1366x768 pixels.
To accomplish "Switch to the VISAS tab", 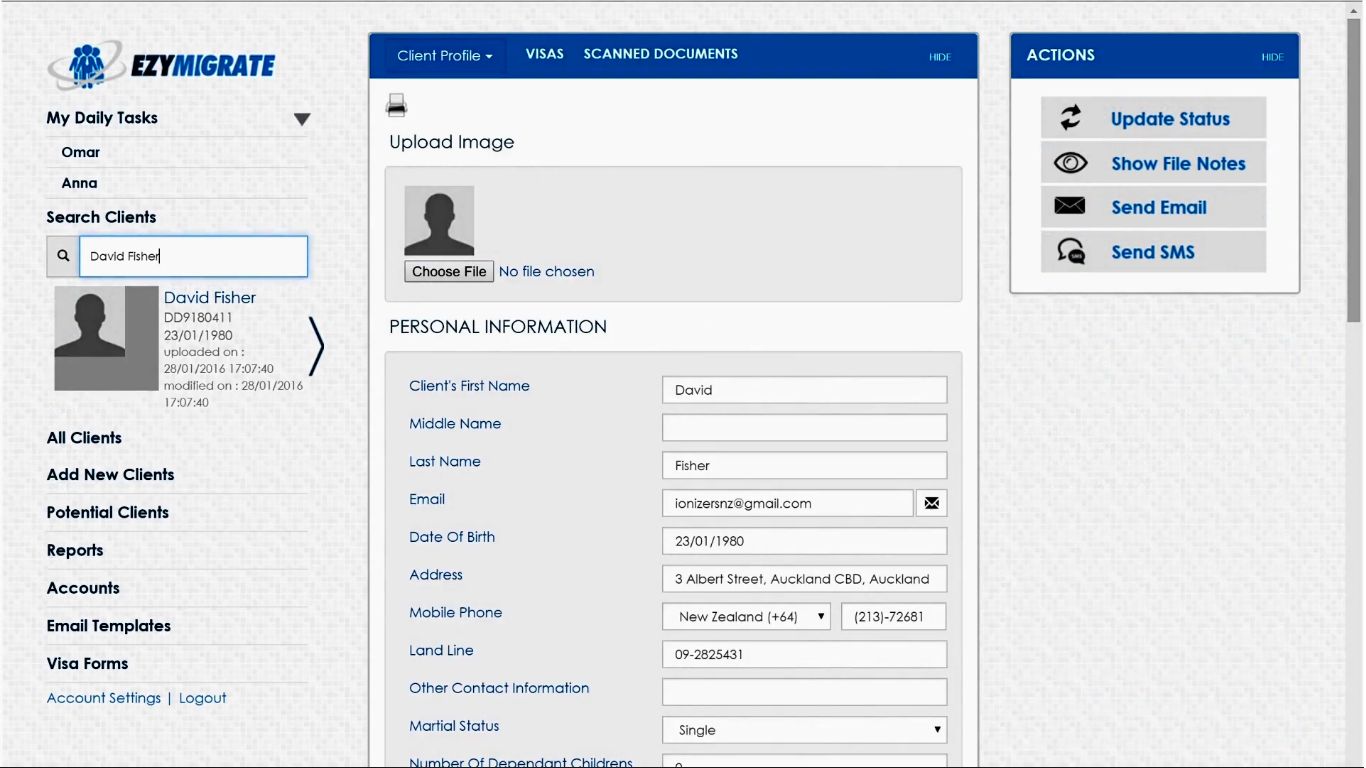I will coord(545,54).
